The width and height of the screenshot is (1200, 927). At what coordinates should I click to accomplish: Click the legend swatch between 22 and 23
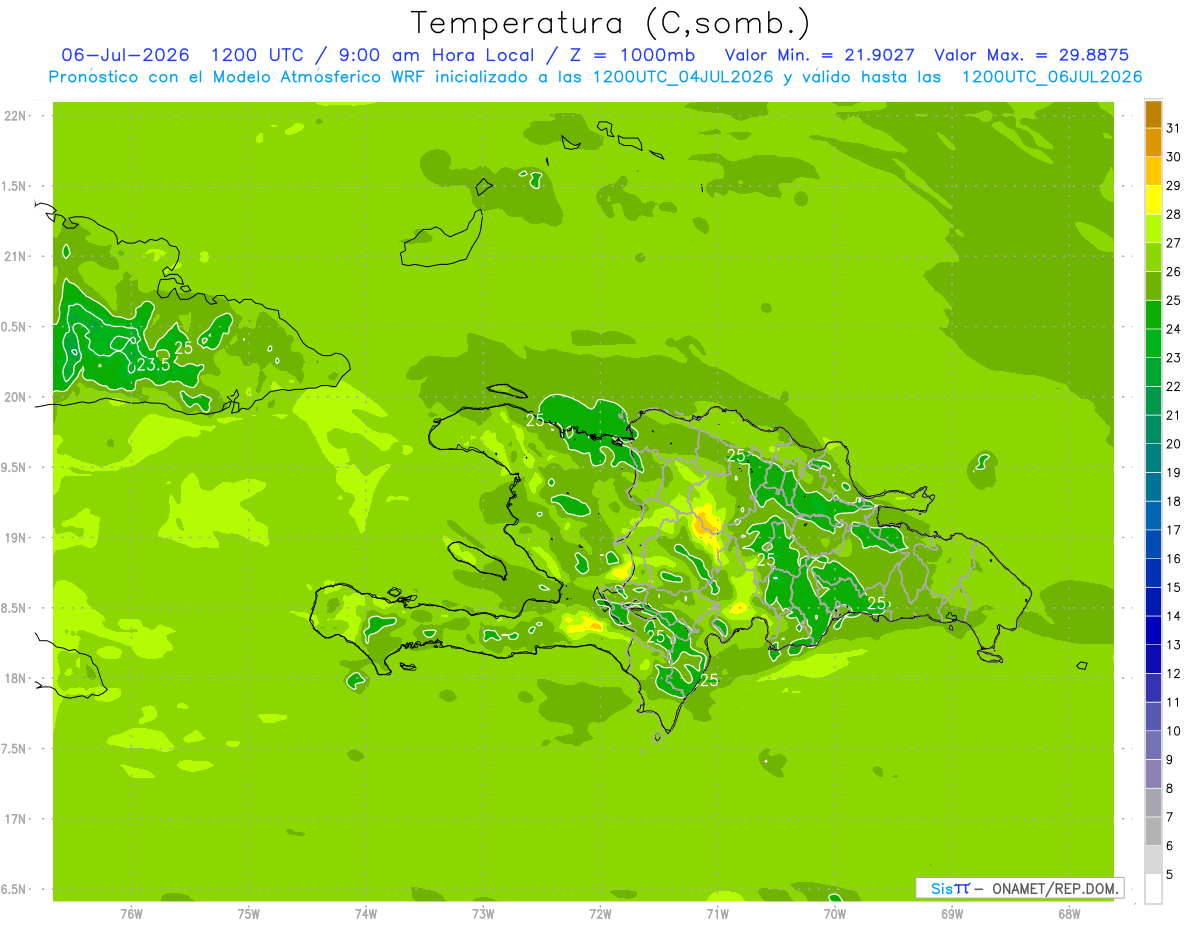tap(1153, 372)
